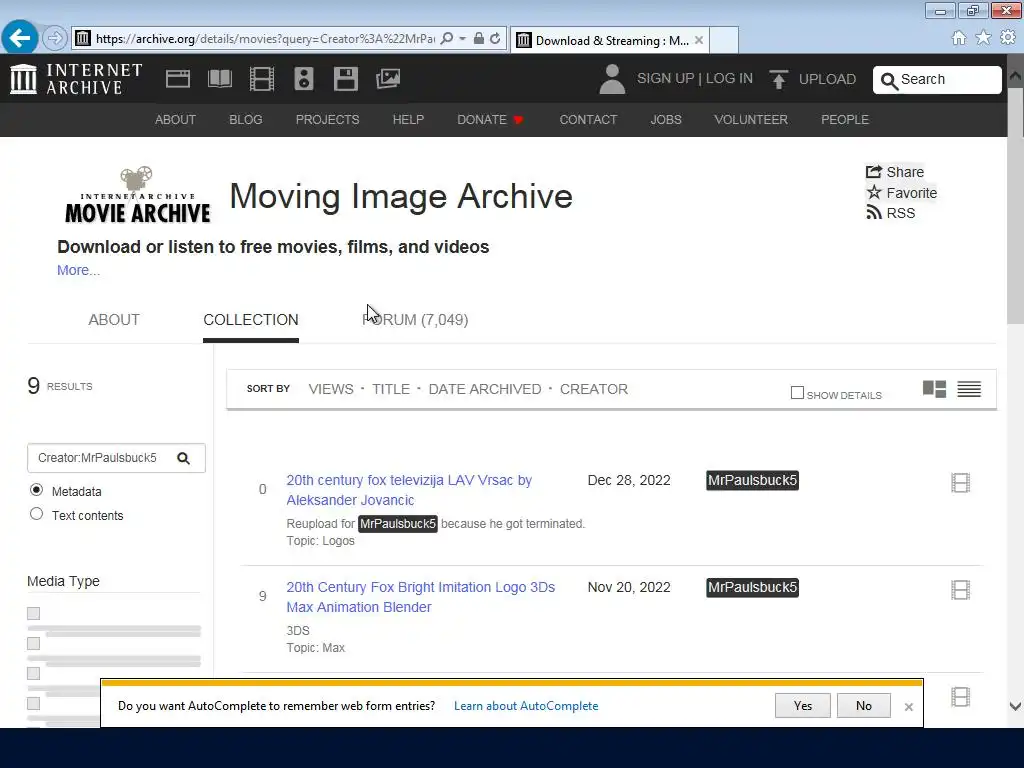The height and width of the screenshot is (768, 1024).
Task: Click the Internet Archive logo
Action: pyautogui.click(x=76, y=79)
